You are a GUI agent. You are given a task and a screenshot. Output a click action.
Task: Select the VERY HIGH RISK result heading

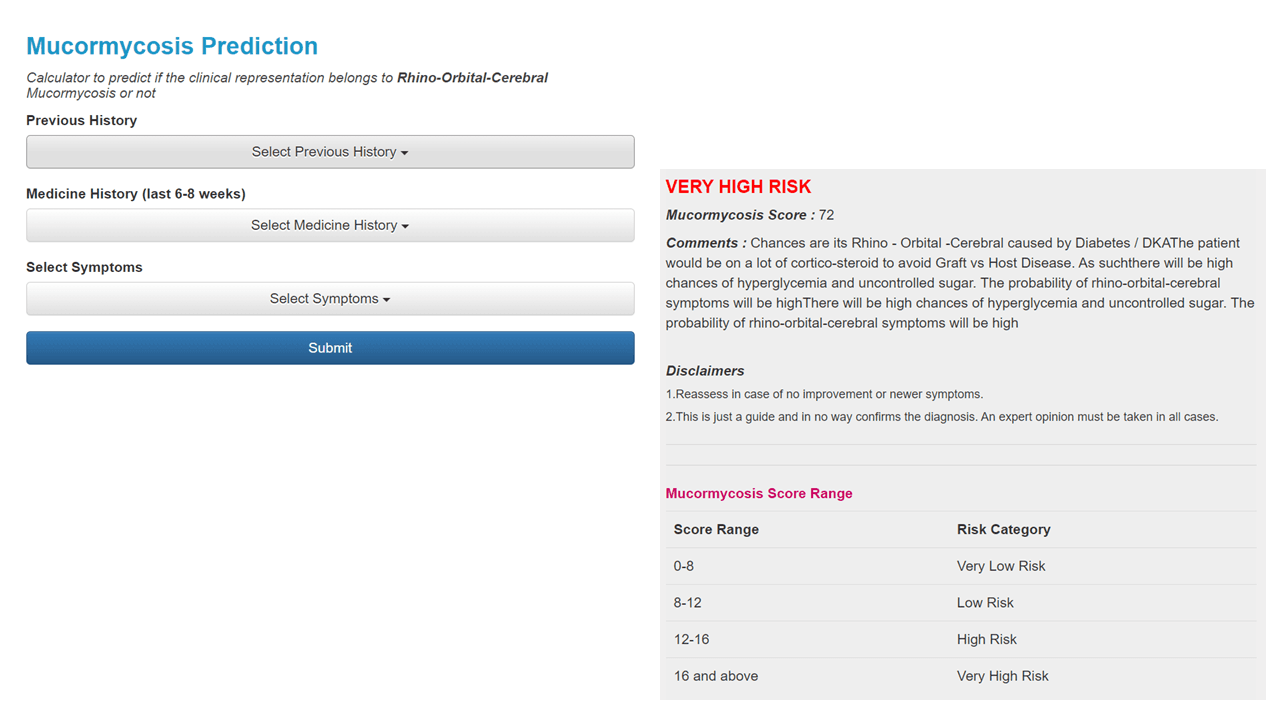738,187
